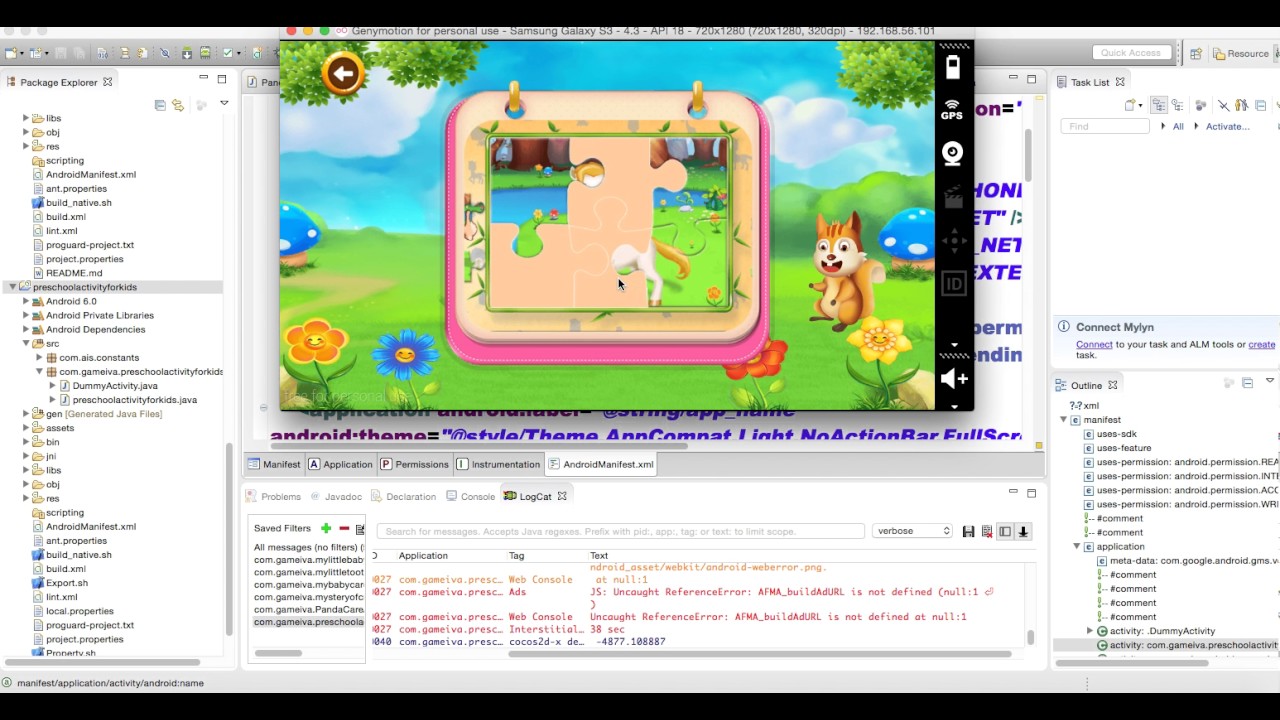This screenshot has width=1280, height=720.
Task: Edit the selected LogCat filter
Action: [x=360, y=529]
